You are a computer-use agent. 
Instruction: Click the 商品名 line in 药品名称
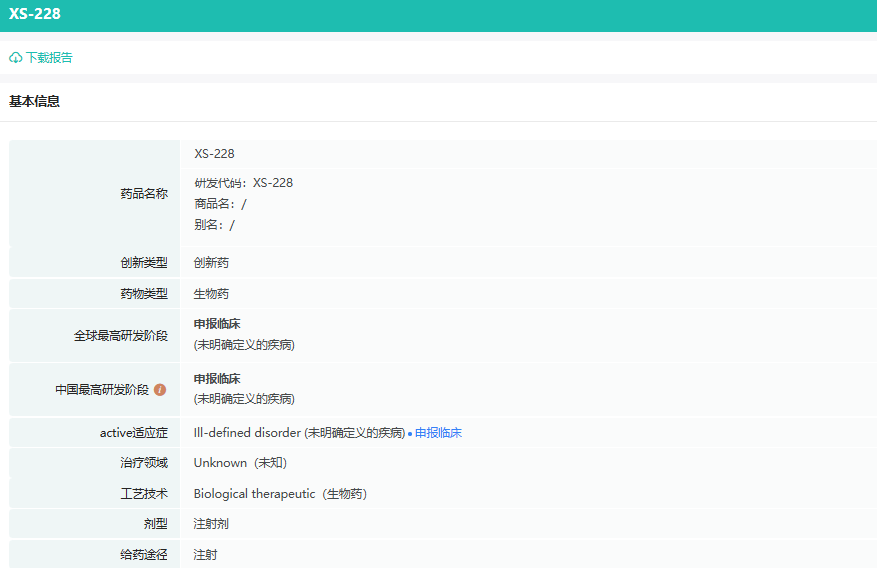tap(220, 204)
